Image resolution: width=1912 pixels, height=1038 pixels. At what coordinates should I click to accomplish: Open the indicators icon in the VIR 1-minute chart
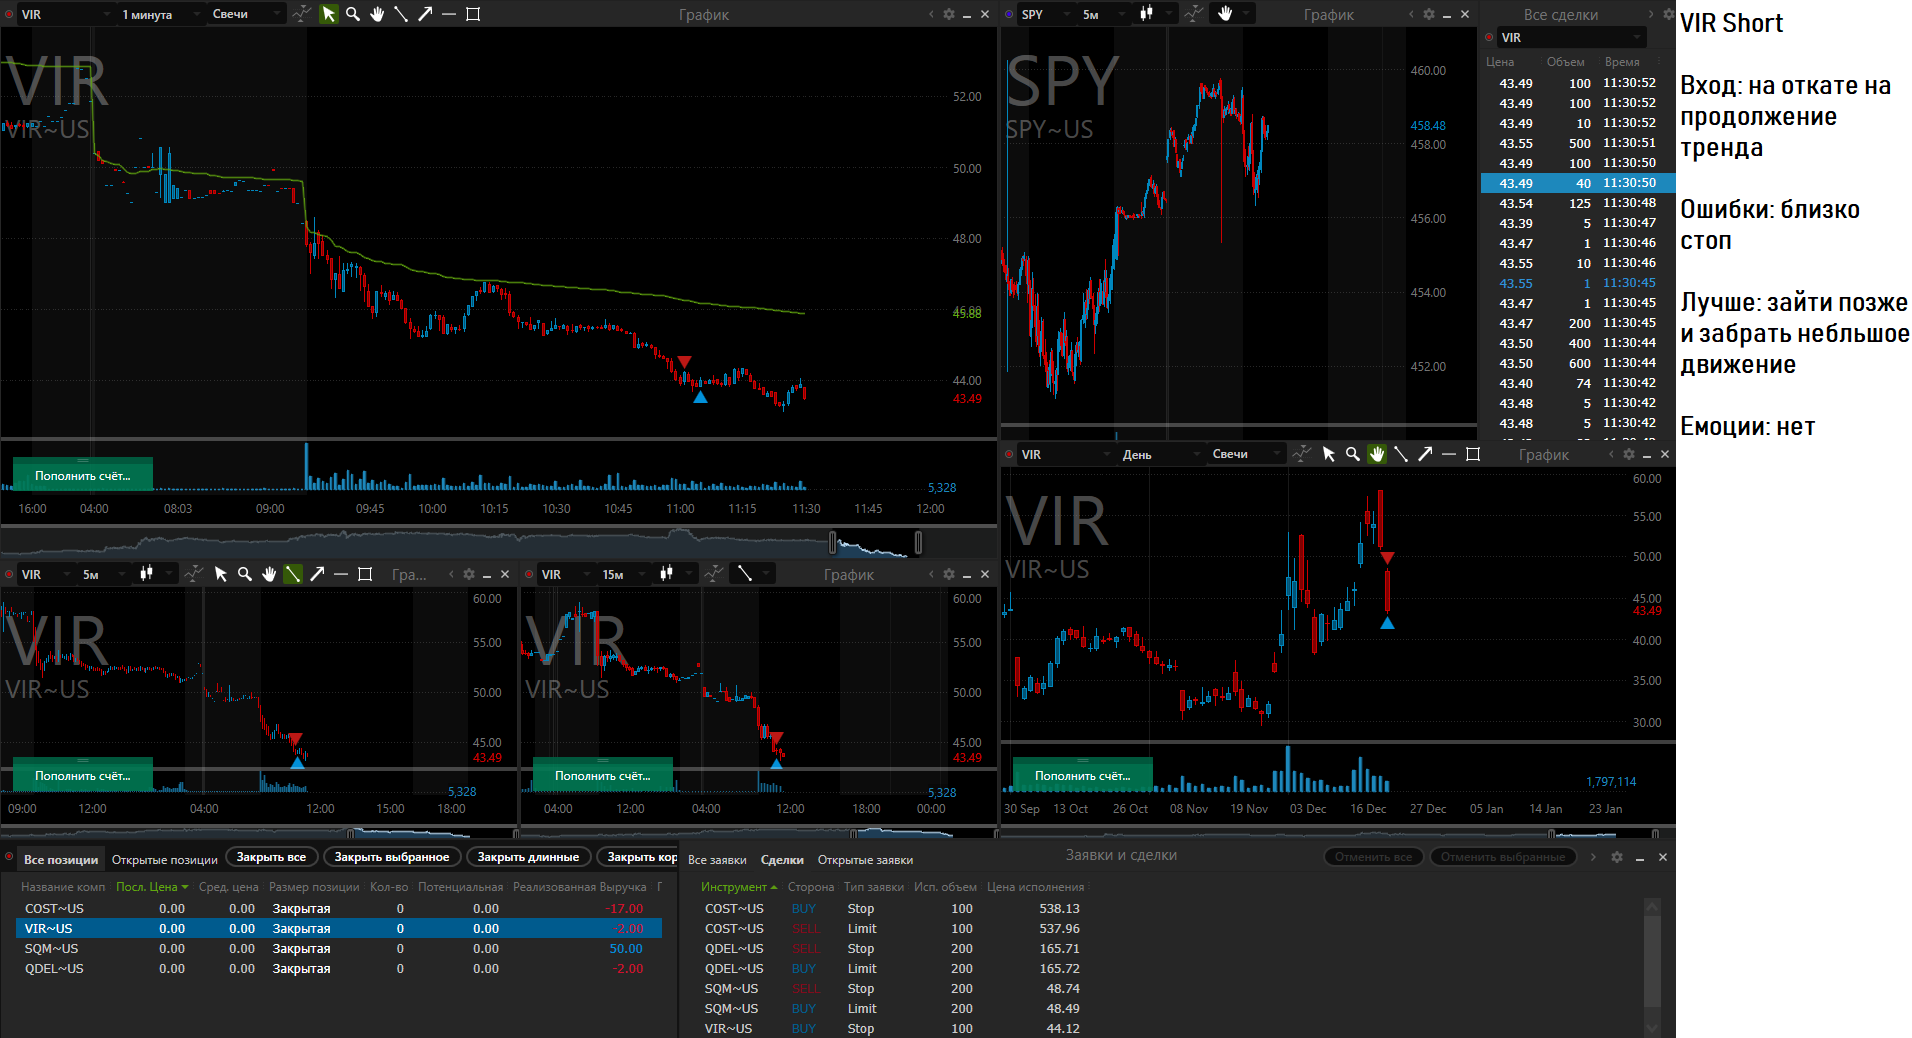tap(301, 14)
